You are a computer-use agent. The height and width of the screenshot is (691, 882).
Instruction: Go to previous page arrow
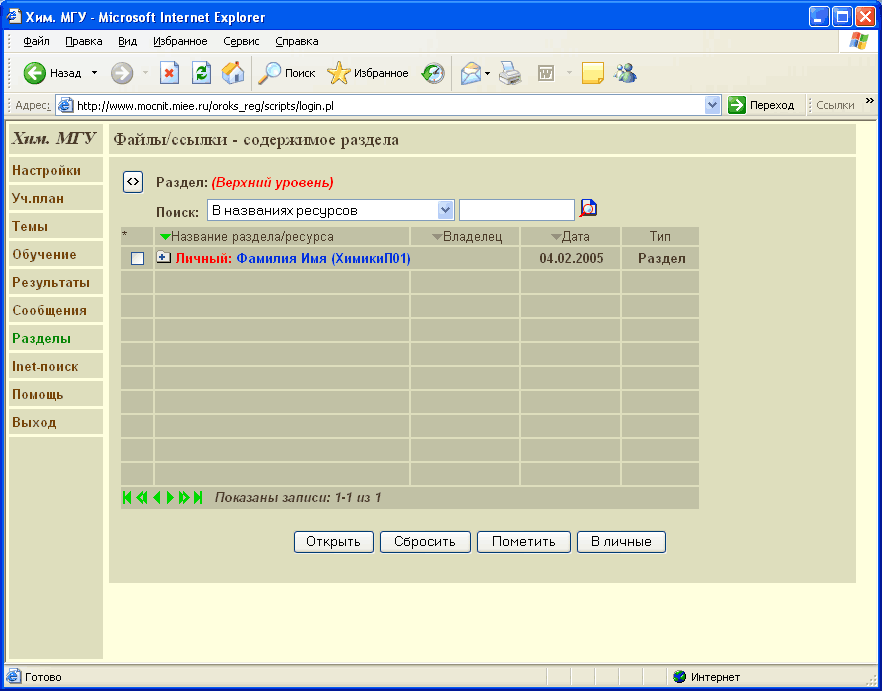[156, 497]
